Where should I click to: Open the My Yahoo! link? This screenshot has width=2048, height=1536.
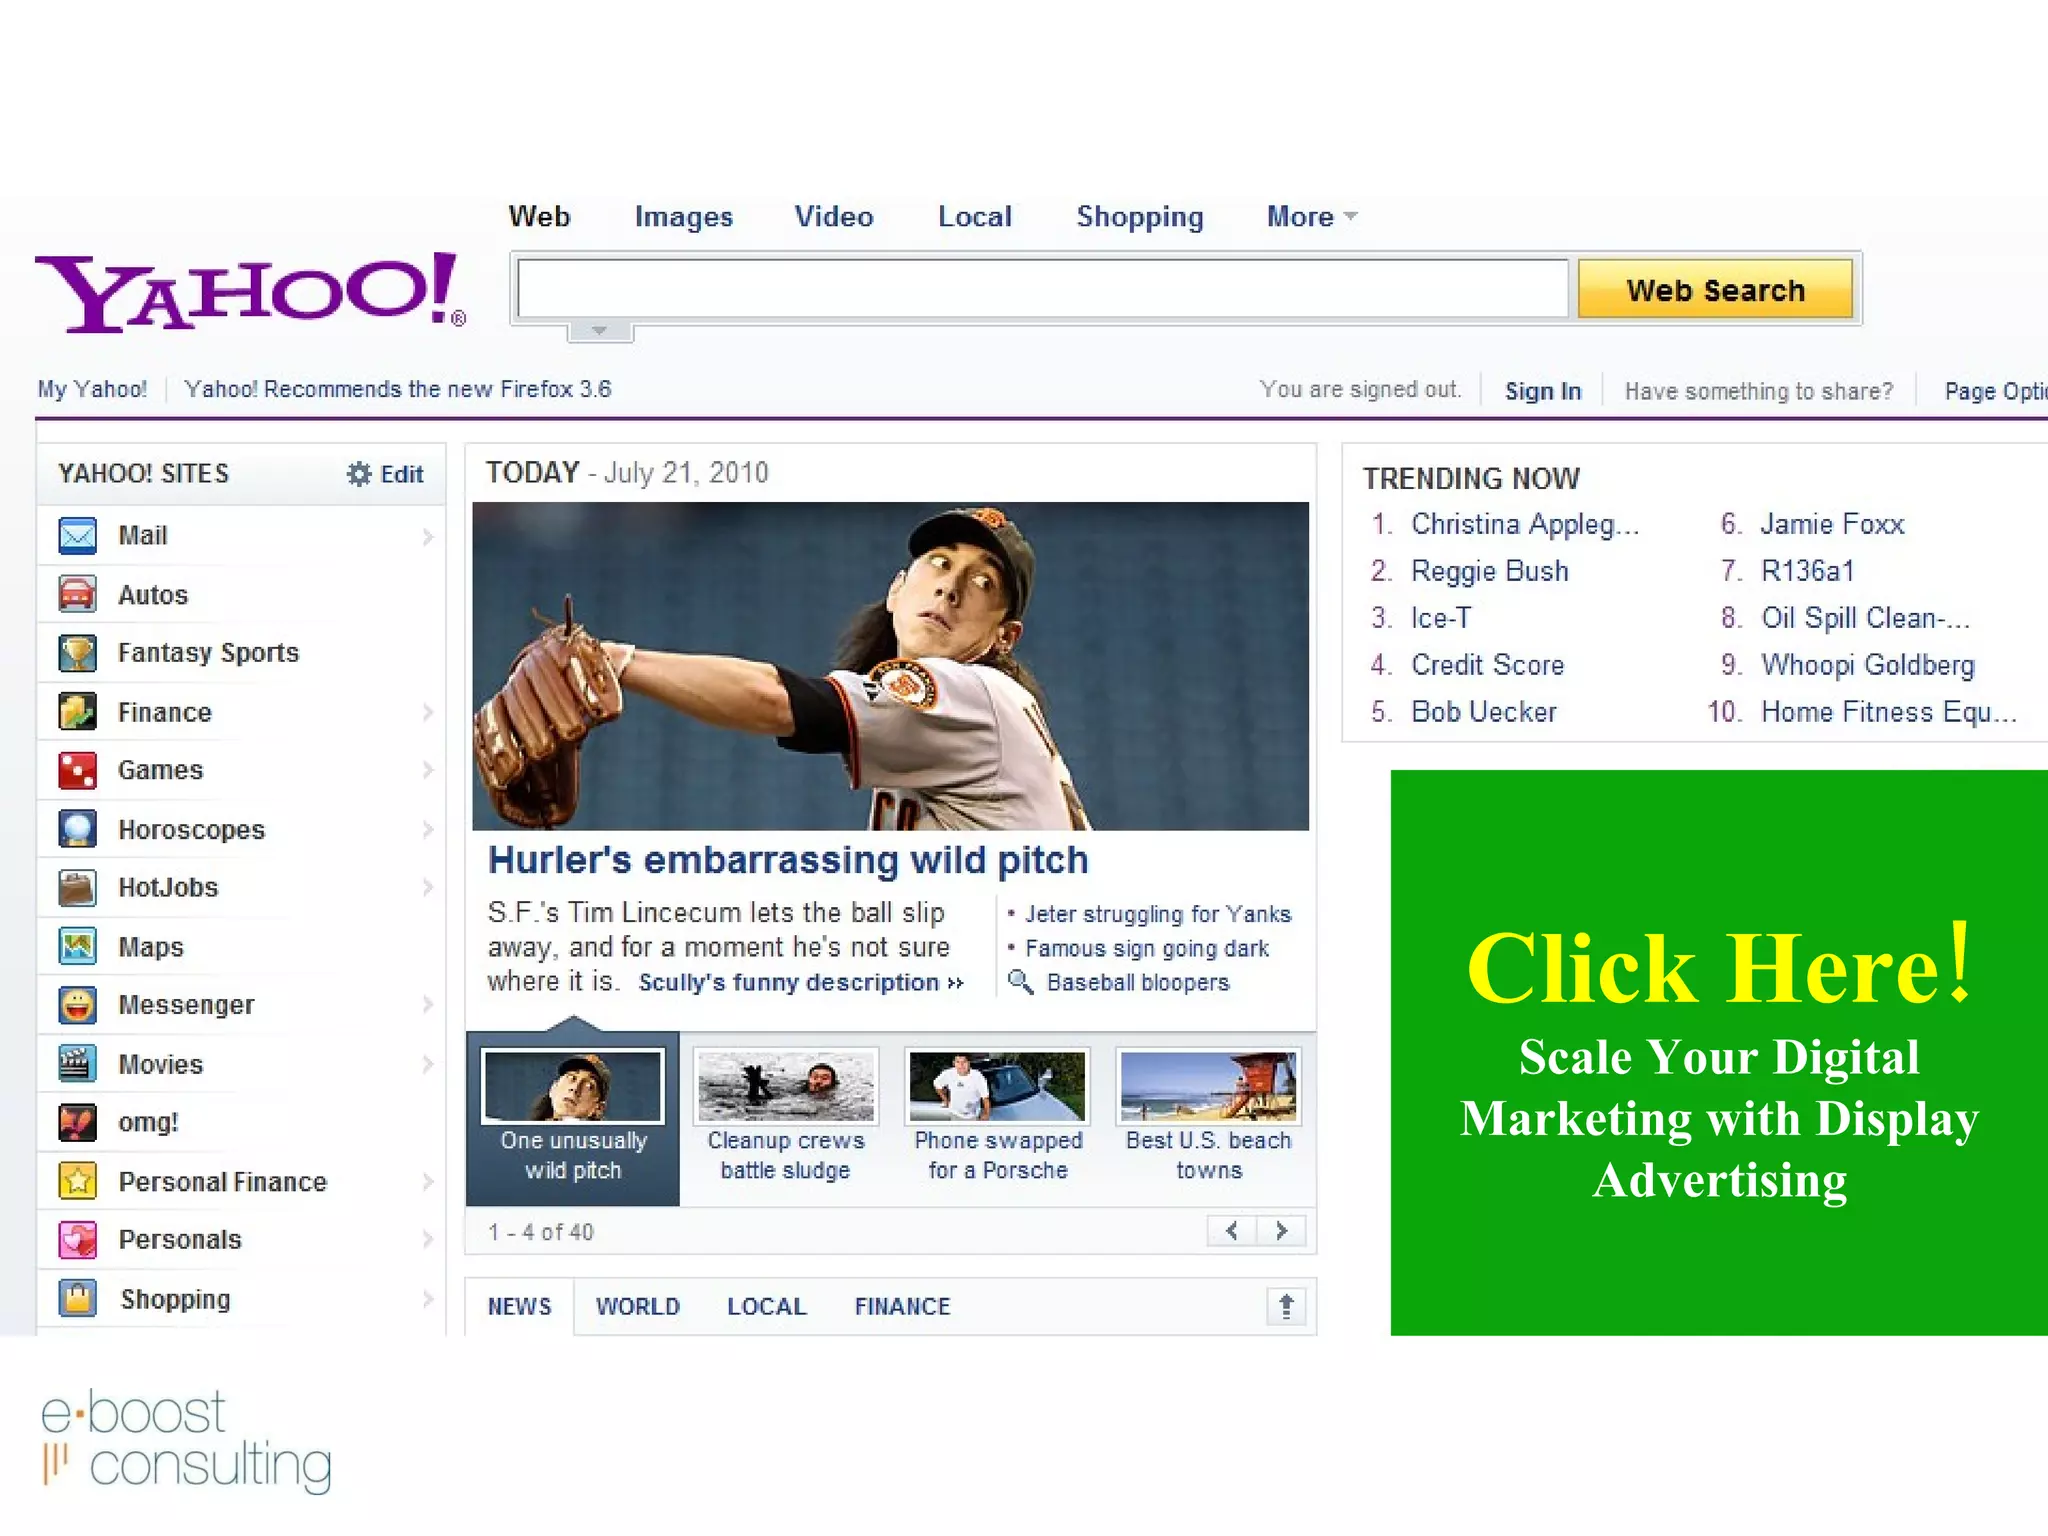[x=92, y=389]
